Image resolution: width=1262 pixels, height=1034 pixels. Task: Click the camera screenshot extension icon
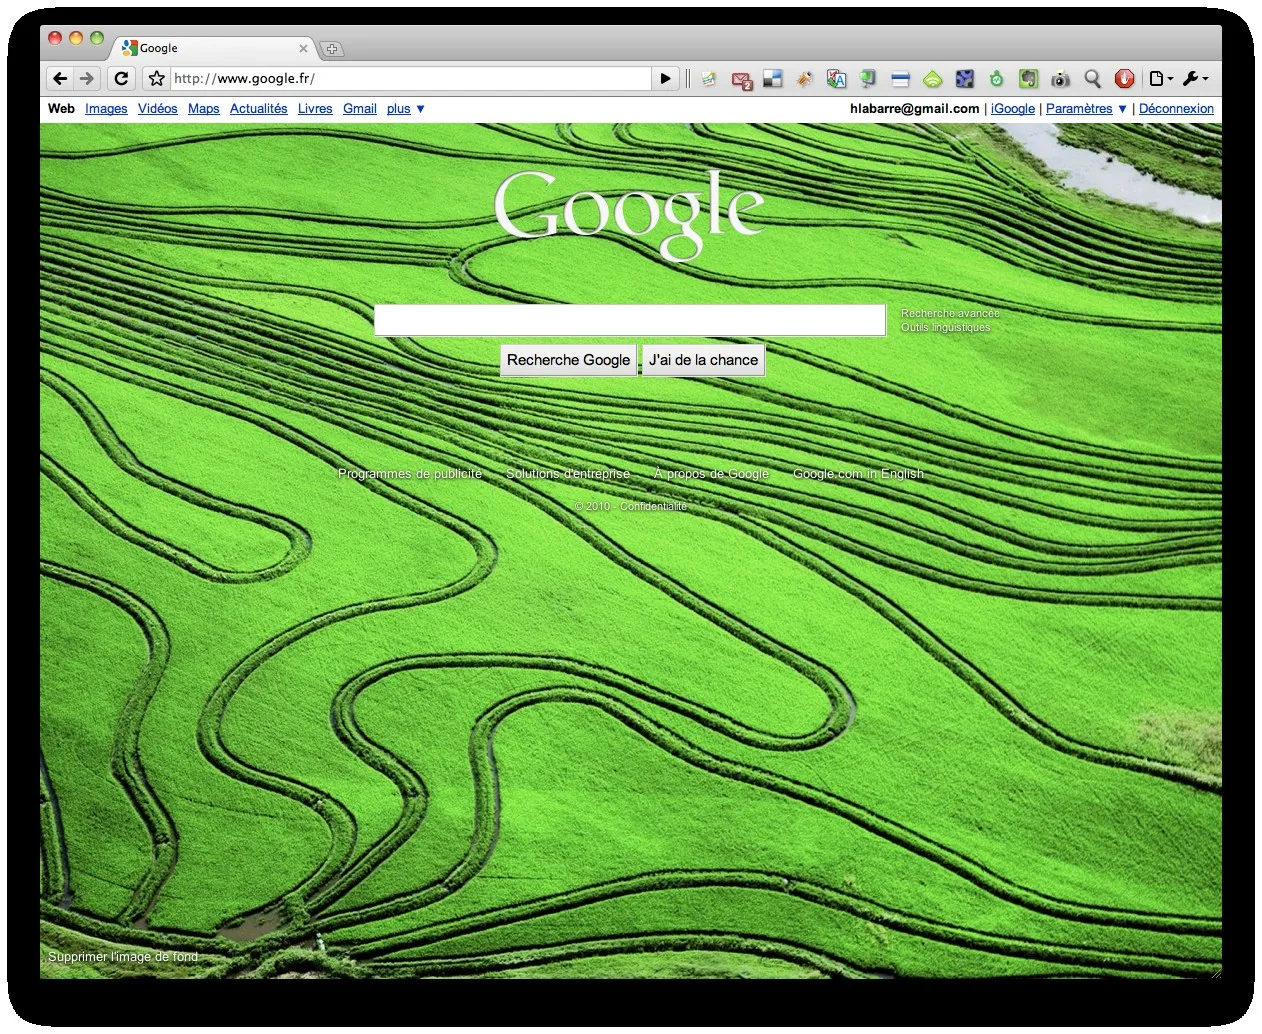tap(1060, 78)
